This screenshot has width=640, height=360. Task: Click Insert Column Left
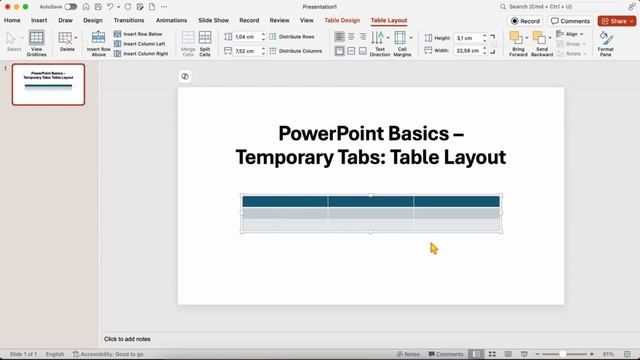140,44
